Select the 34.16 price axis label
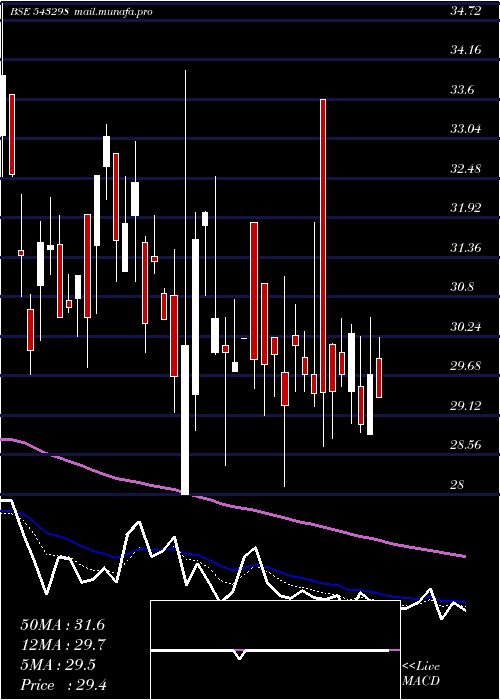 466,50
